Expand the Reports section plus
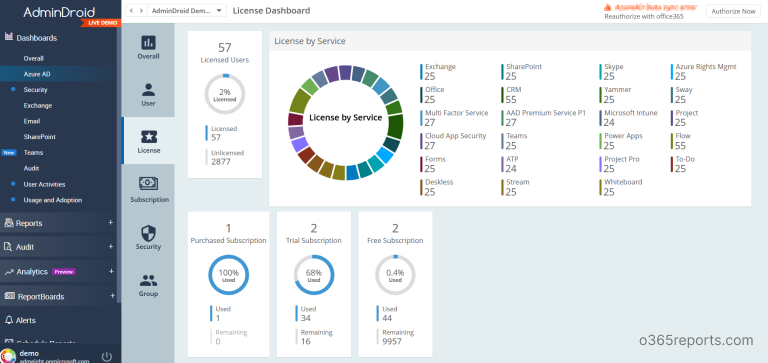This screenshot has width=768, height=363. tap(111, 222)
